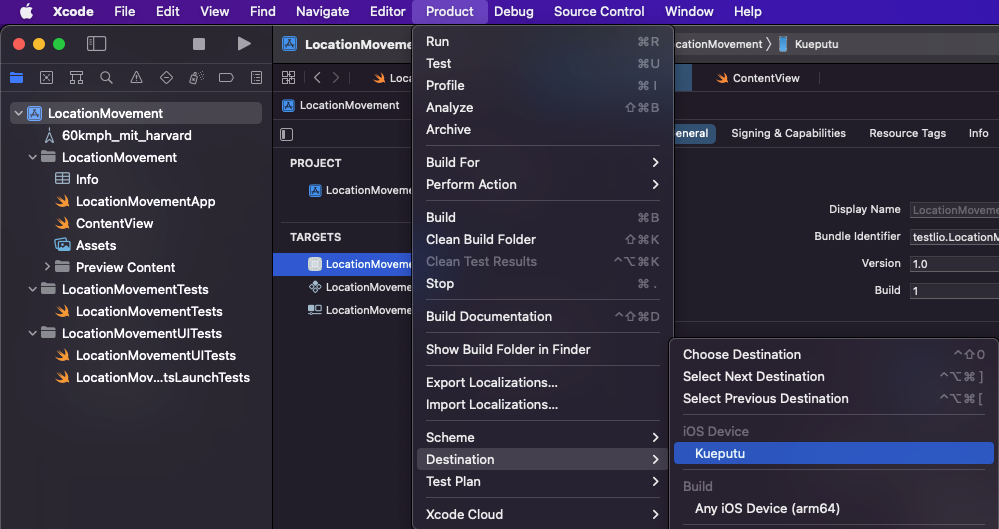
Task: Collapse the LocationMovement project root
Action: 18,113
